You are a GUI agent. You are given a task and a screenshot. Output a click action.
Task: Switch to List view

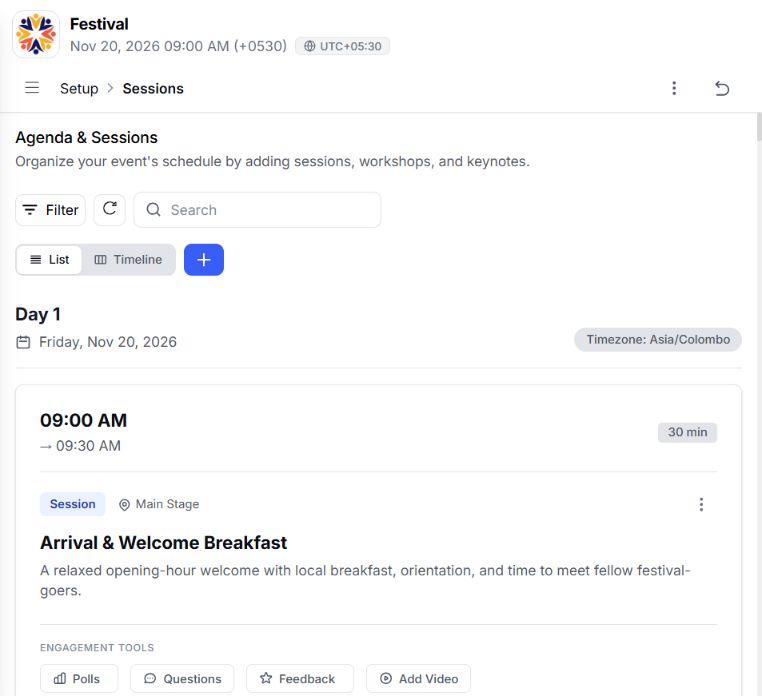click(49, 260)
